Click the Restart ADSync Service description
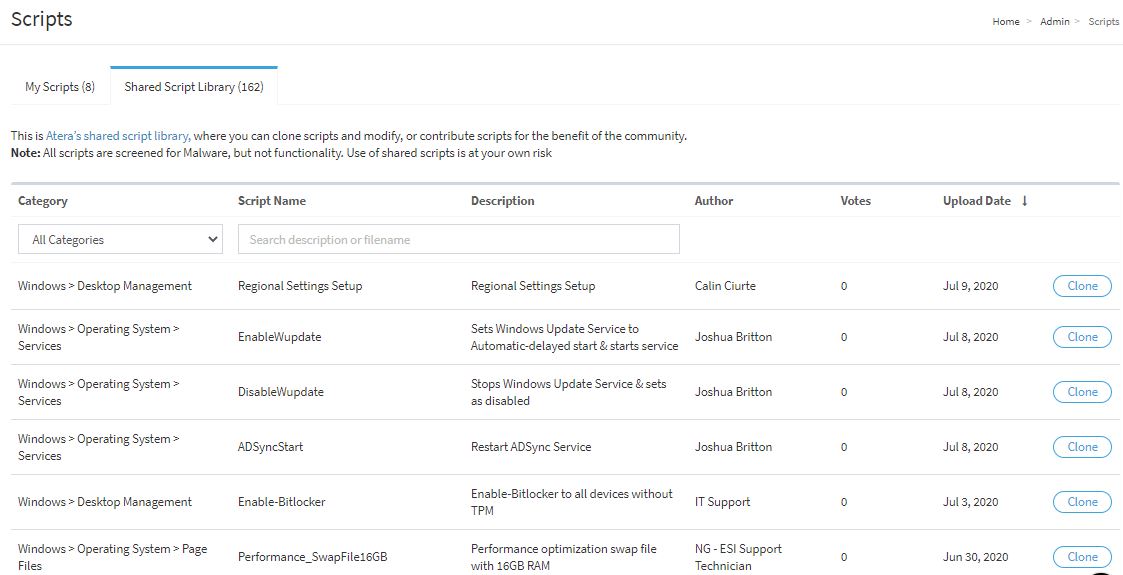The image size is (1123, 575). pyautogui.click(x=531, y=447)
